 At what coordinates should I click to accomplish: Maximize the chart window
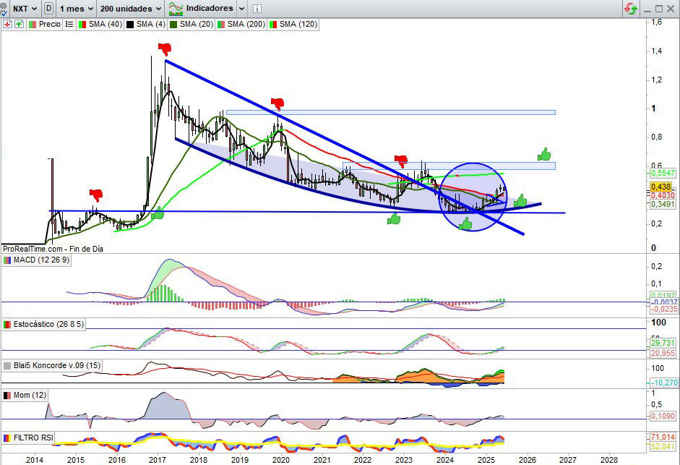coord(659,9)
